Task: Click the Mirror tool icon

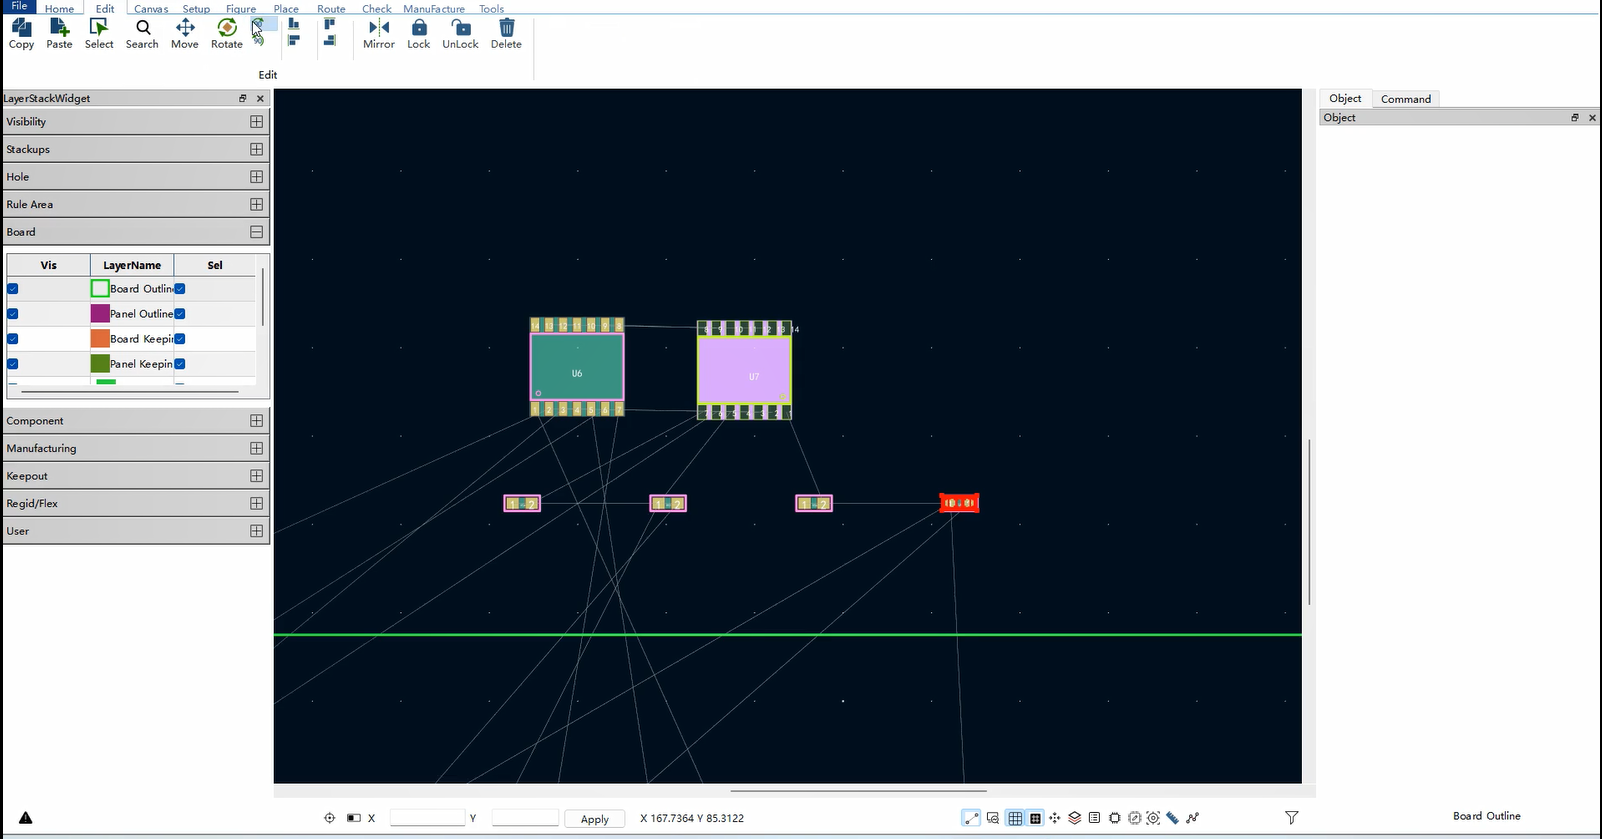Action: point(378,33)
